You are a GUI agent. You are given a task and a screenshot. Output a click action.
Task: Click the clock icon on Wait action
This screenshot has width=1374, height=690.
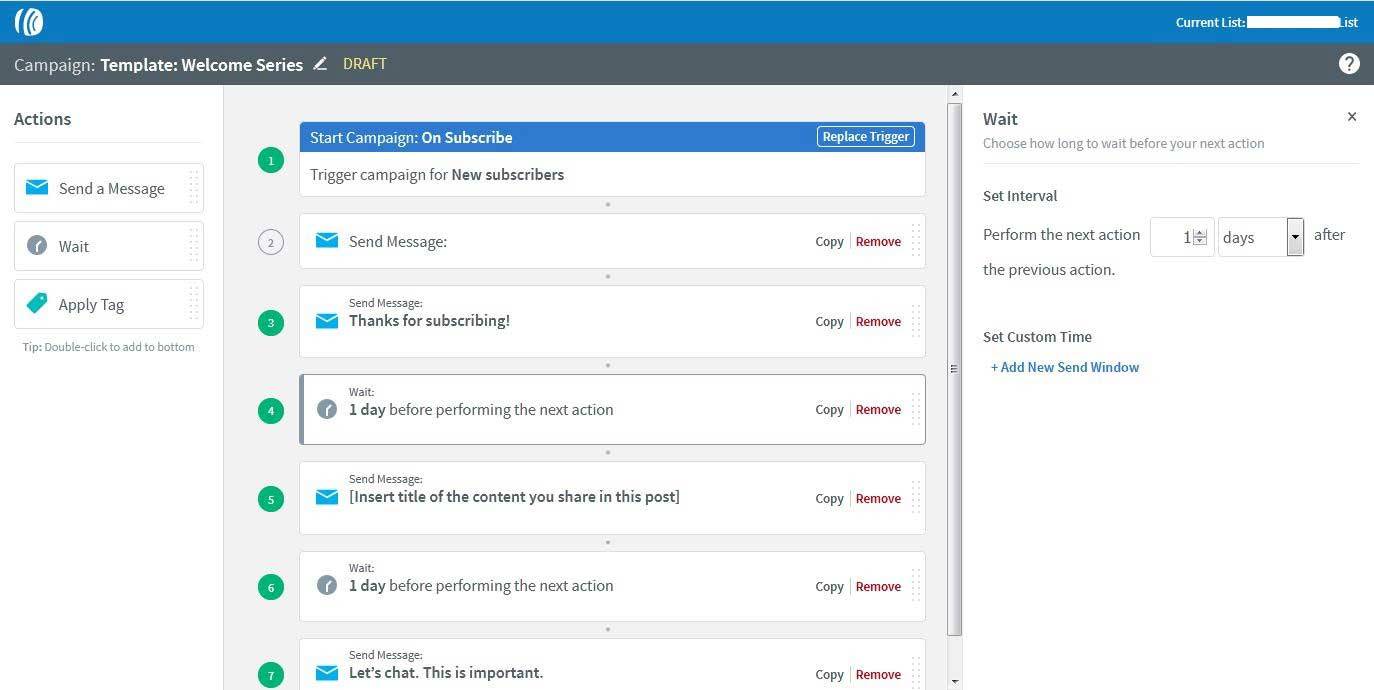[37, 246]
